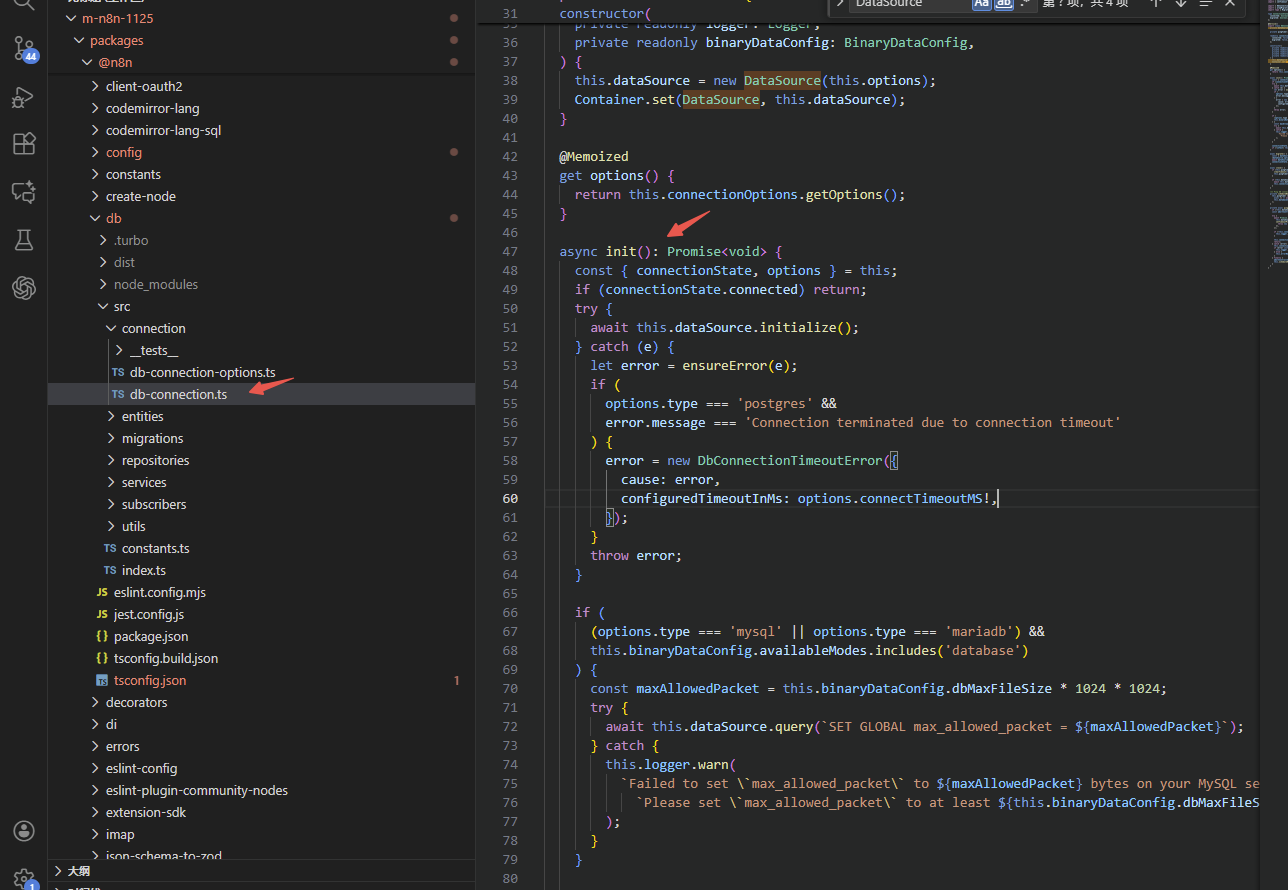Click 'init' method name on line 47
The width and height of the screenshot is (1288, 890).
tap(621, 251)
